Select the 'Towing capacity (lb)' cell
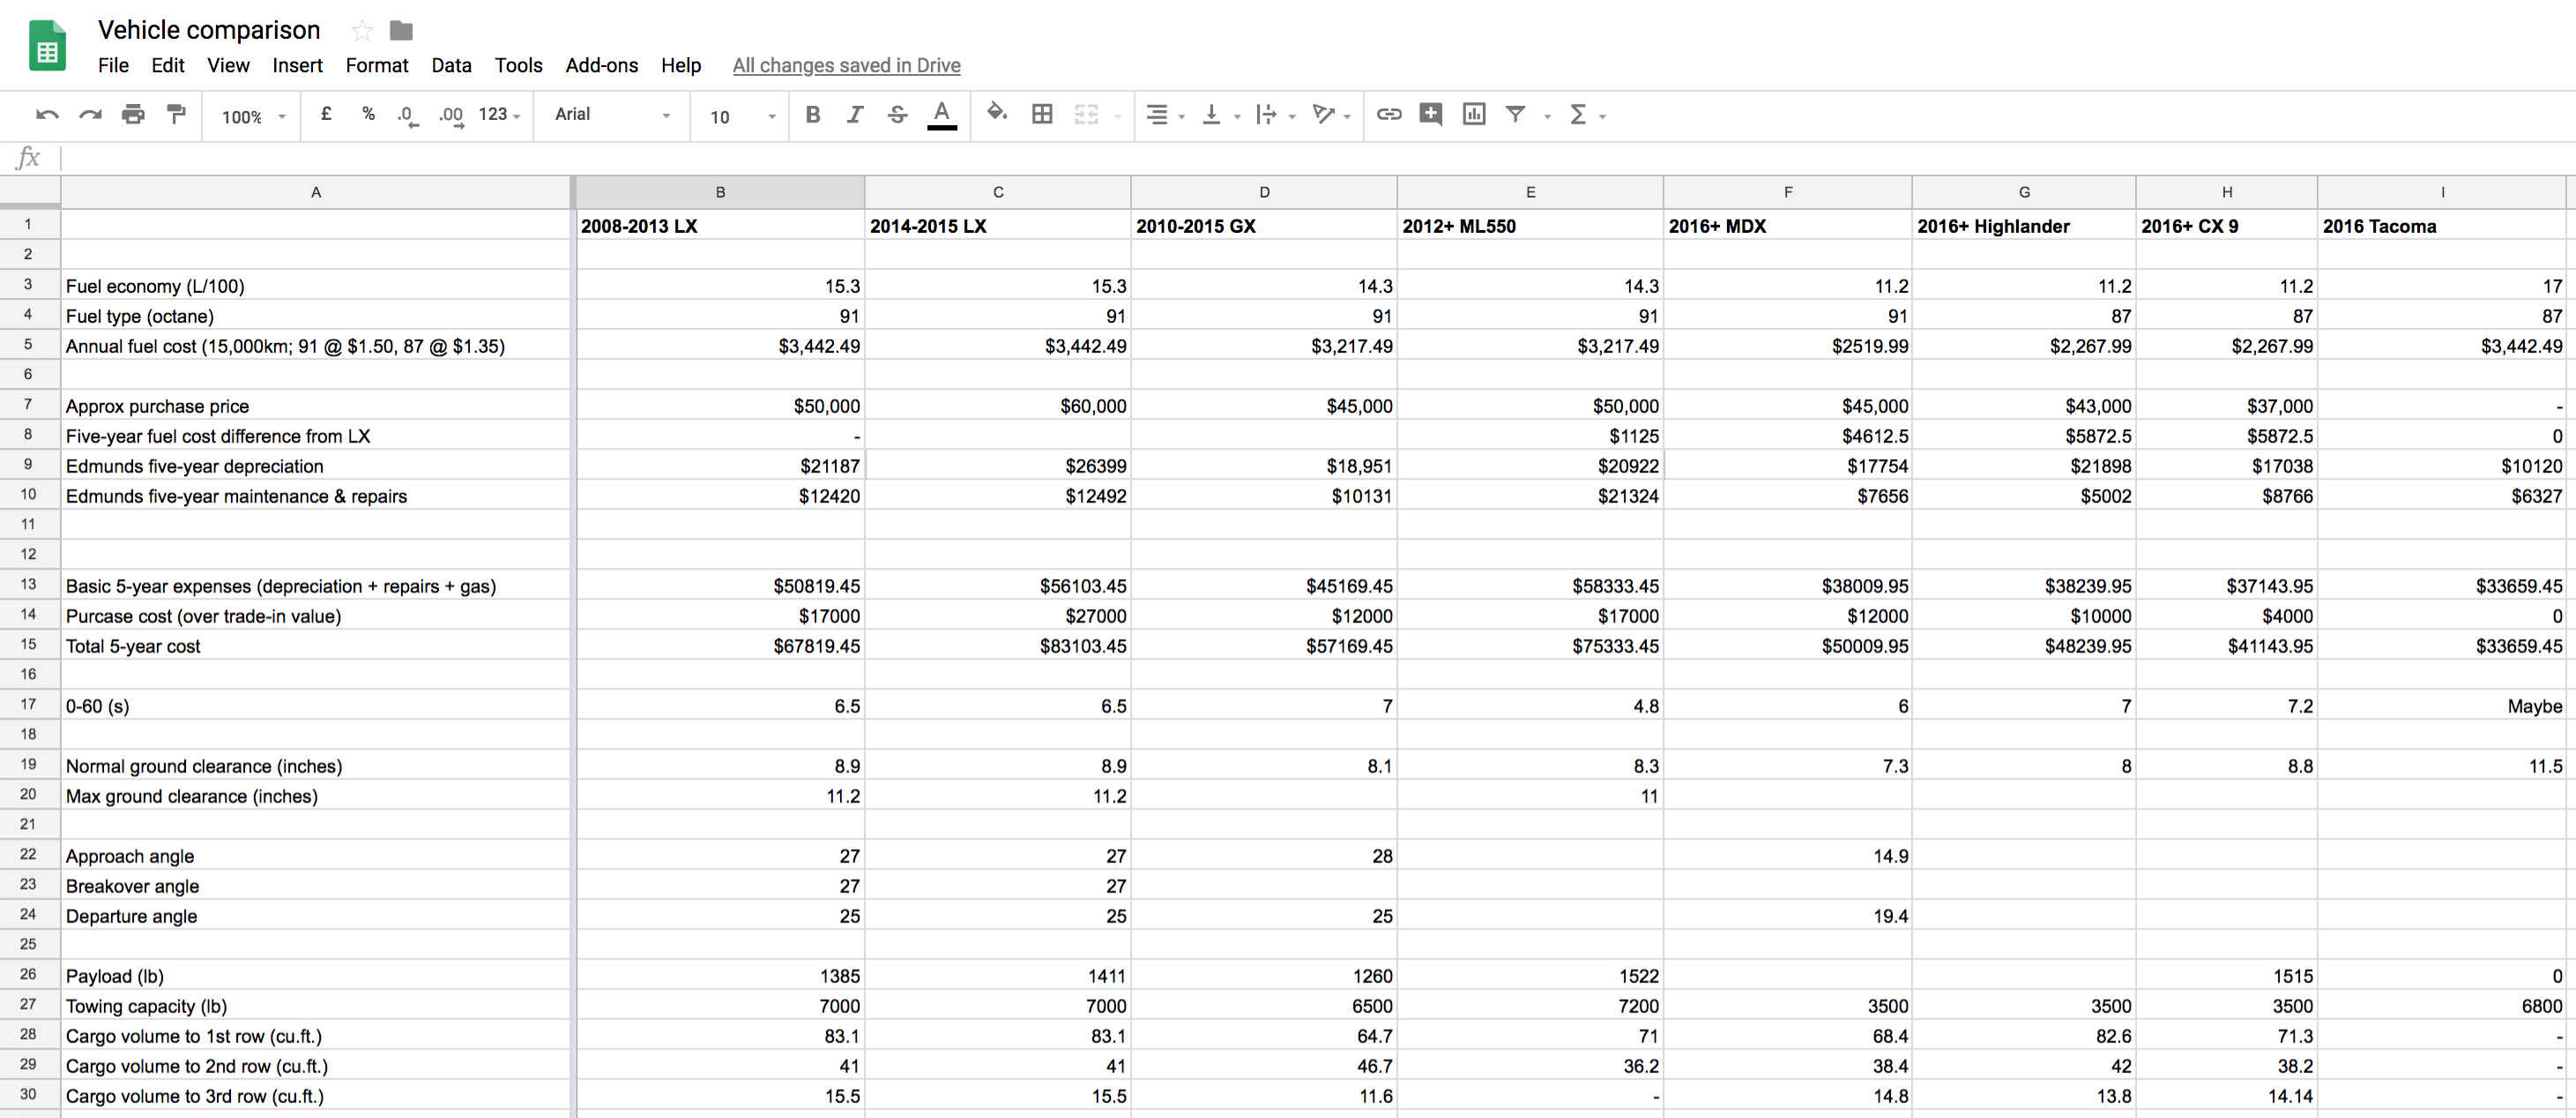The image size is (2576, 1118). tap(316, 1005)
